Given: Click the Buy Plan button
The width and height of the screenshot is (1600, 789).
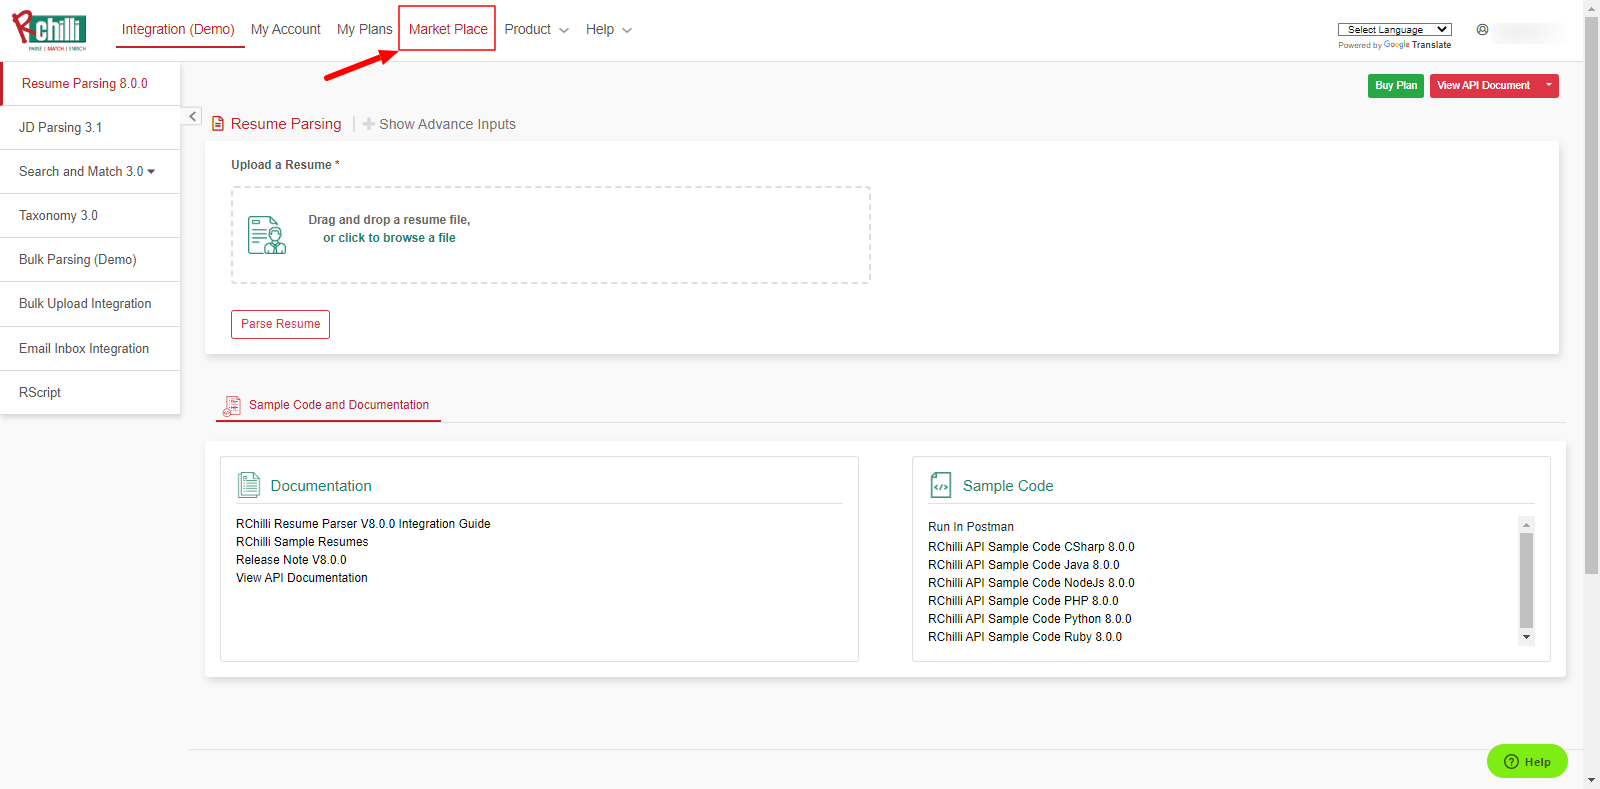Looking at the screenshot, I should click(1395, 85).
